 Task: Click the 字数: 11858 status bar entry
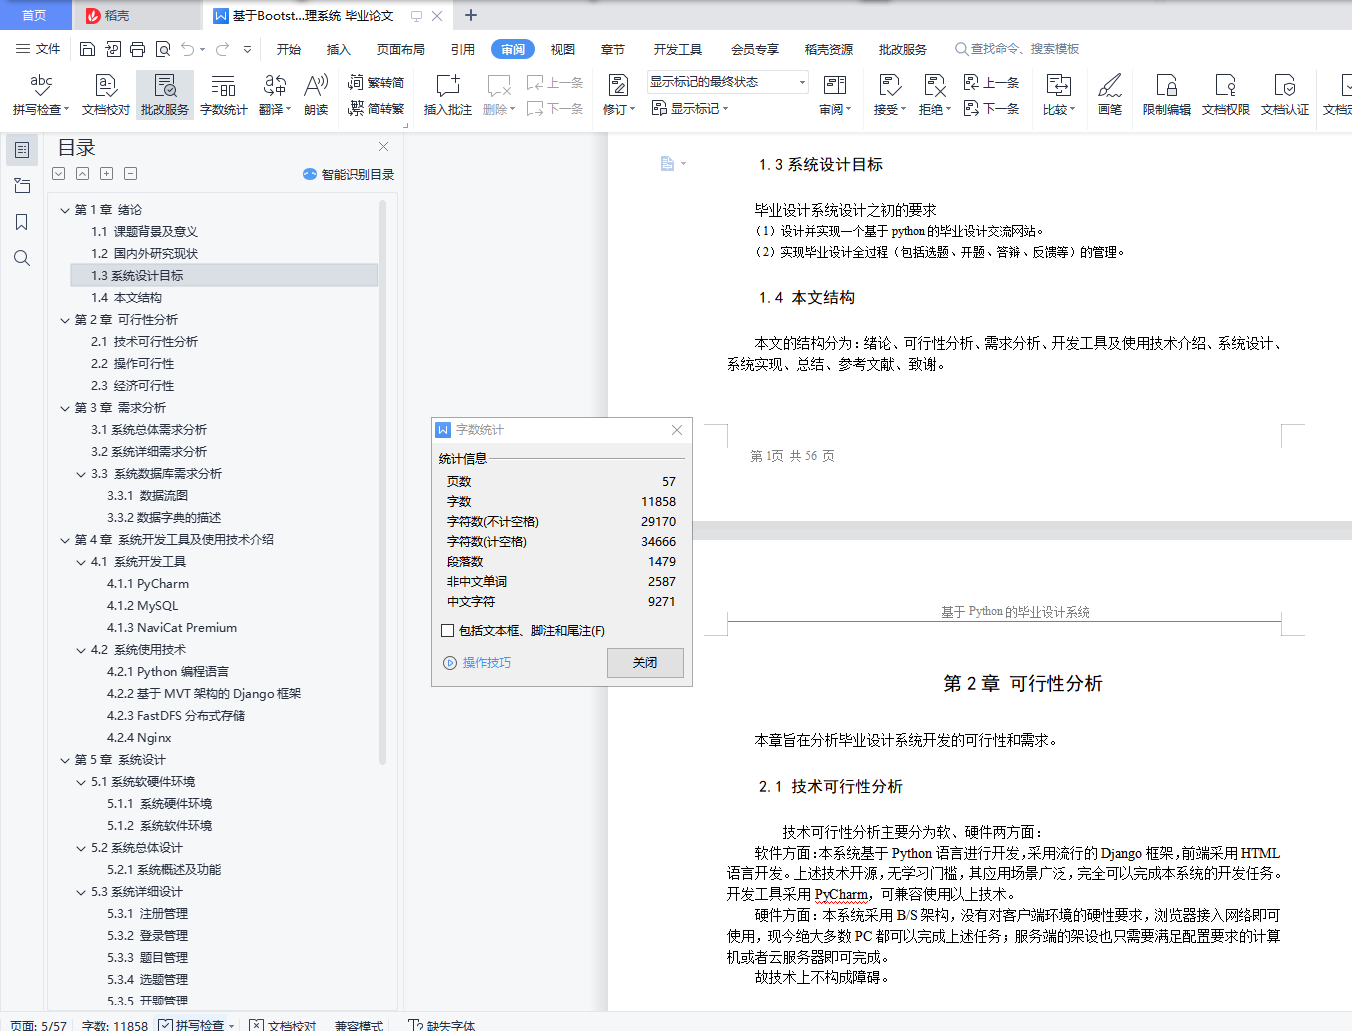[115, 1025]
